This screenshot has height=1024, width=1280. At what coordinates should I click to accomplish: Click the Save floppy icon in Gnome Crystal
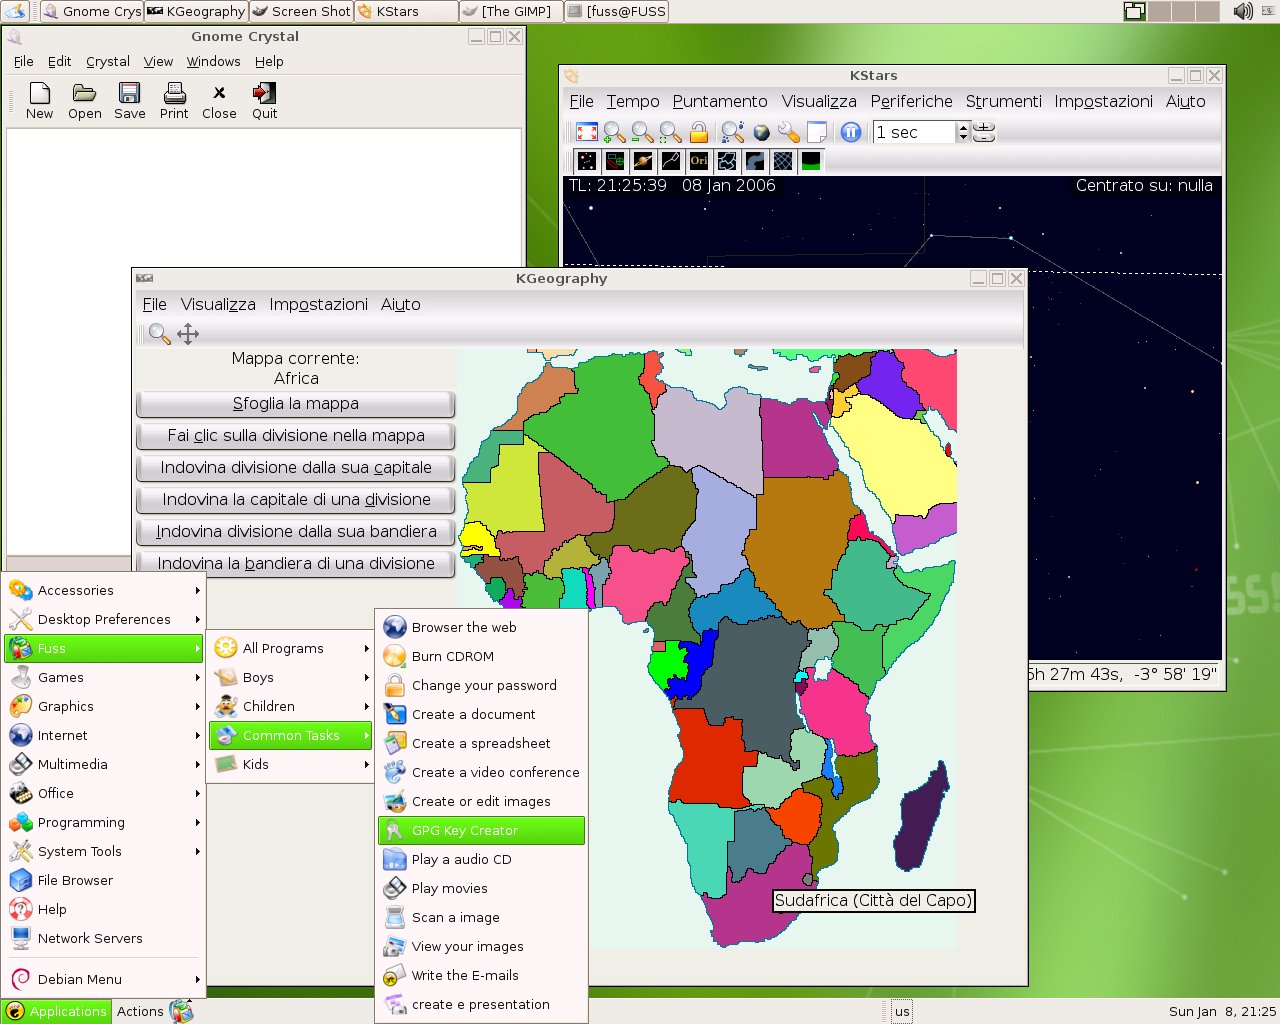coord(129,94)
